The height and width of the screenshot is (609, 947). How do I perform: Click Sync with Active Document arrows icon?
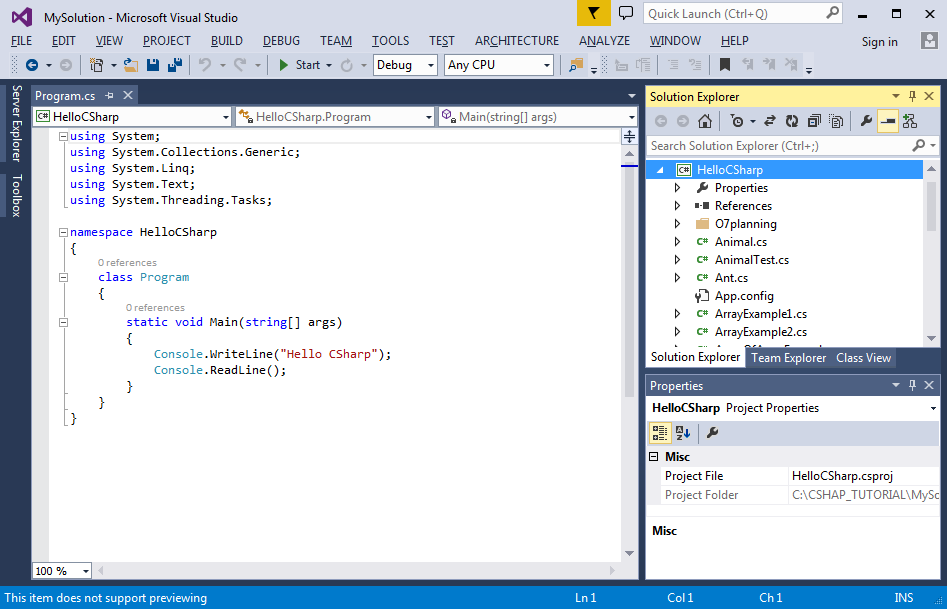(x=769, y=121)
